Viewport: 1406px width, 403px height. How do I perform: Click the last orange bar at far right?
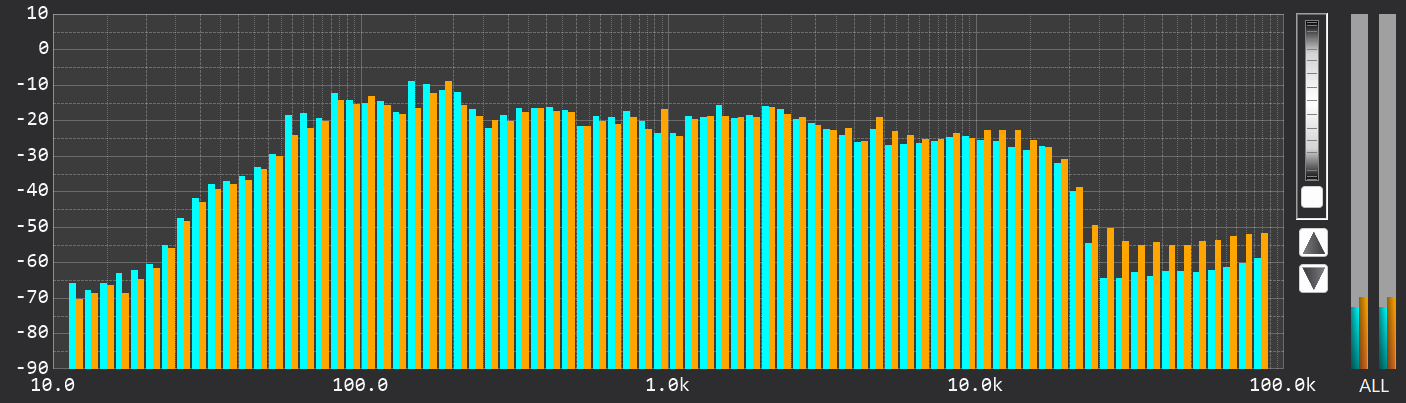point(1264,300)
